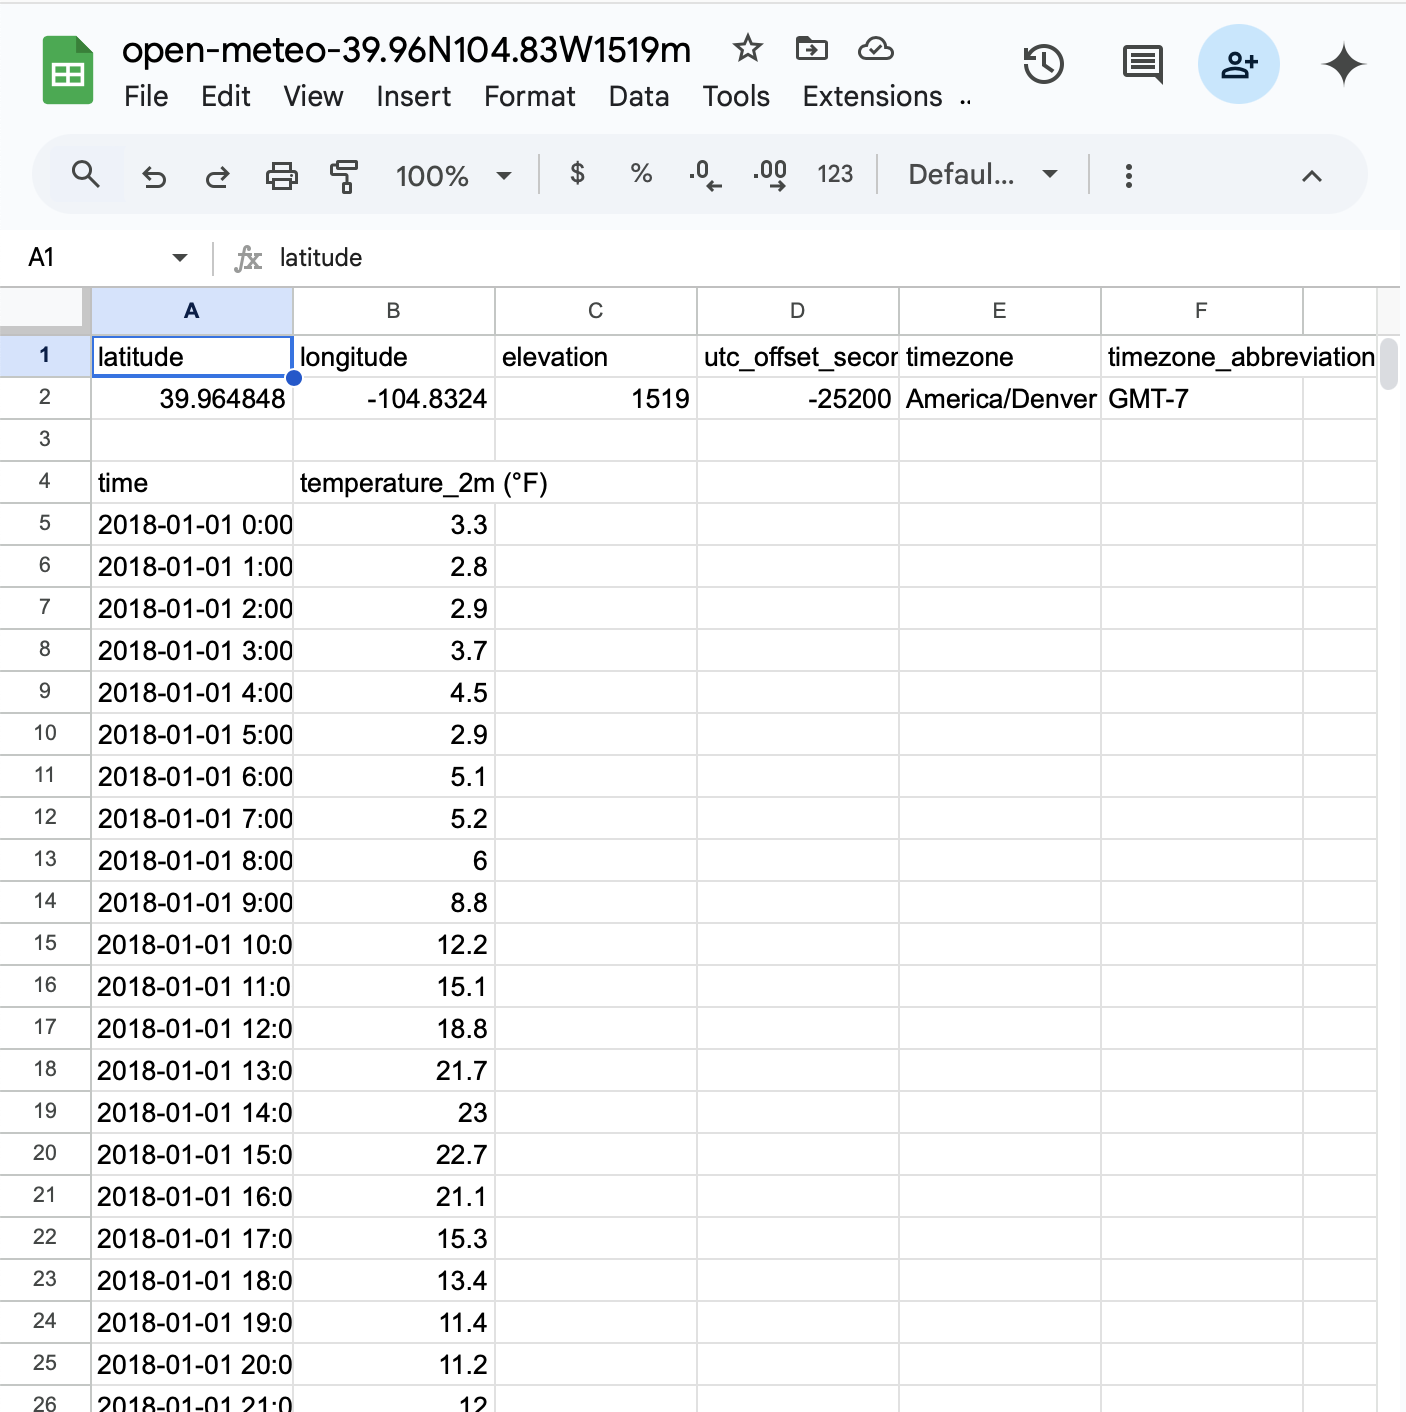Select temperature value 8.8

394,902
